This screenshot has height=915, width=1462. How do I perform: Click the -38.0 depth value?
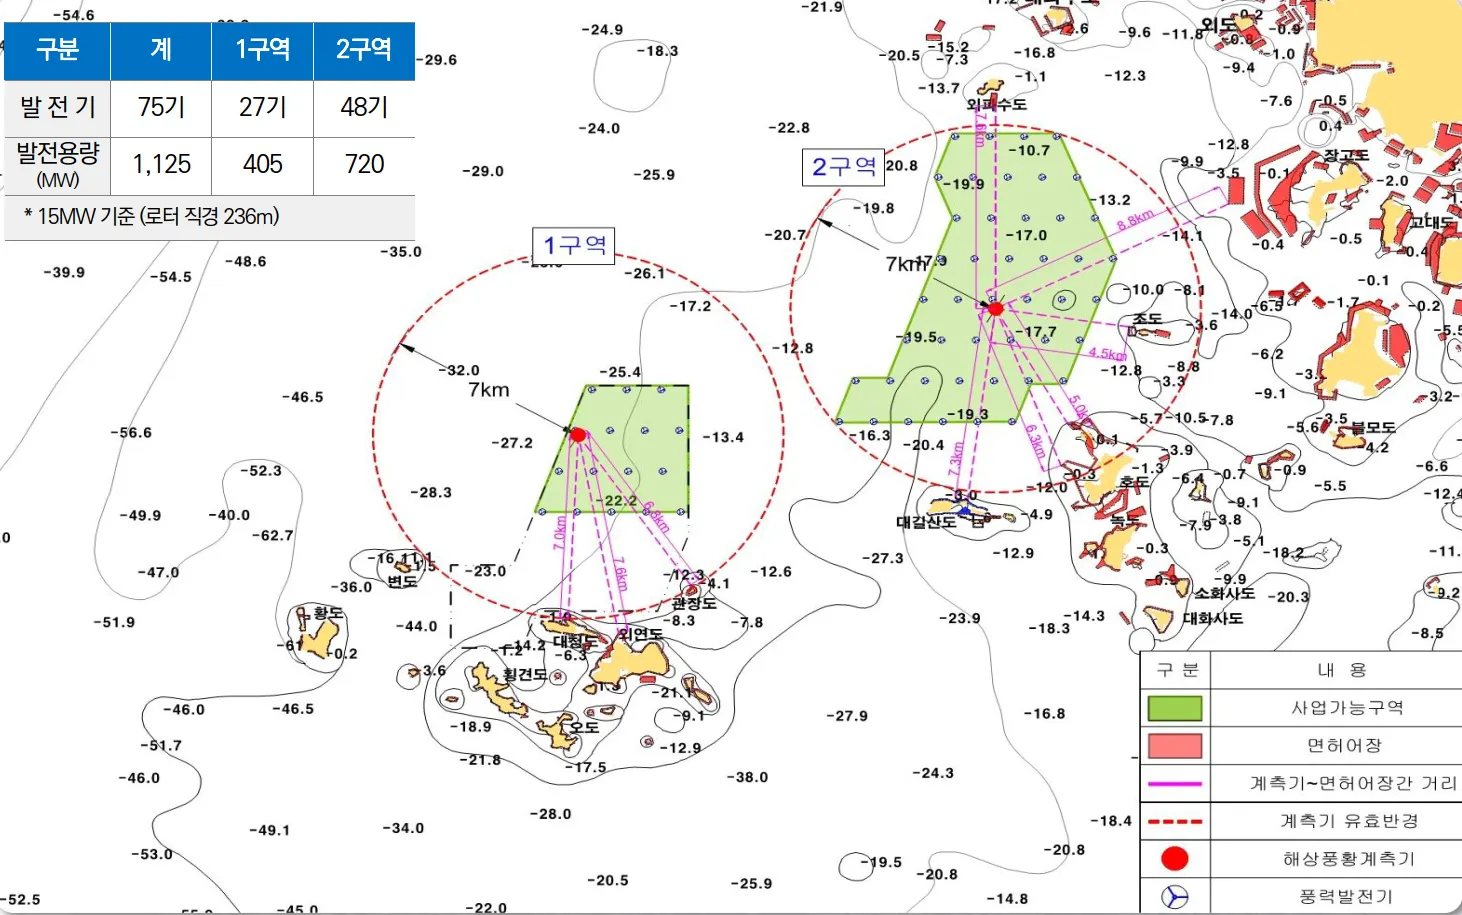point(747,777)
